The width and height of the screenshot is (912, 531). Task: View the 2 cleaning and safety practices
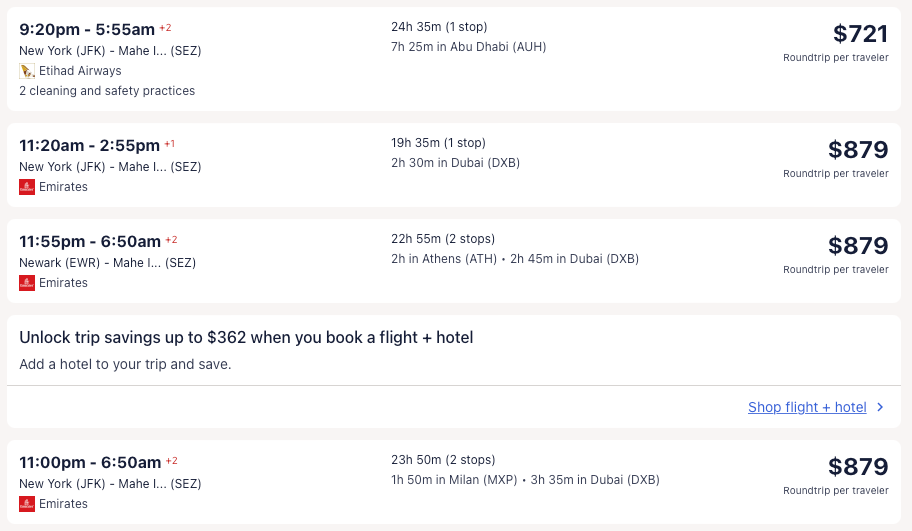point(107,91)
